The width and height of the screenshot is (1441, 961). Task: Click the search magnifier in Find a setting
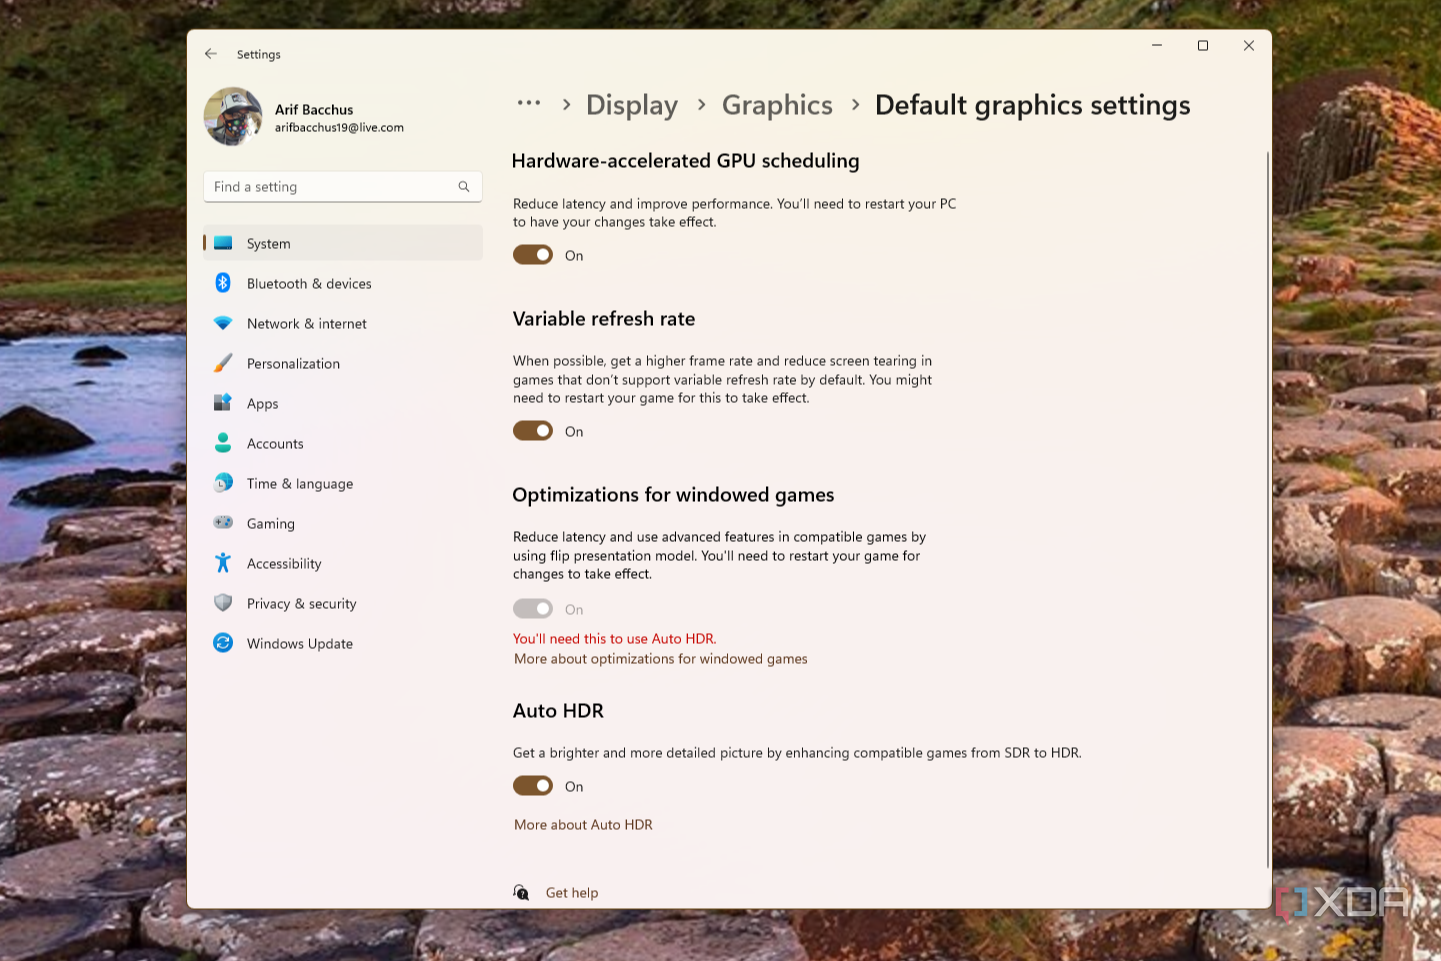click(463, 186)
